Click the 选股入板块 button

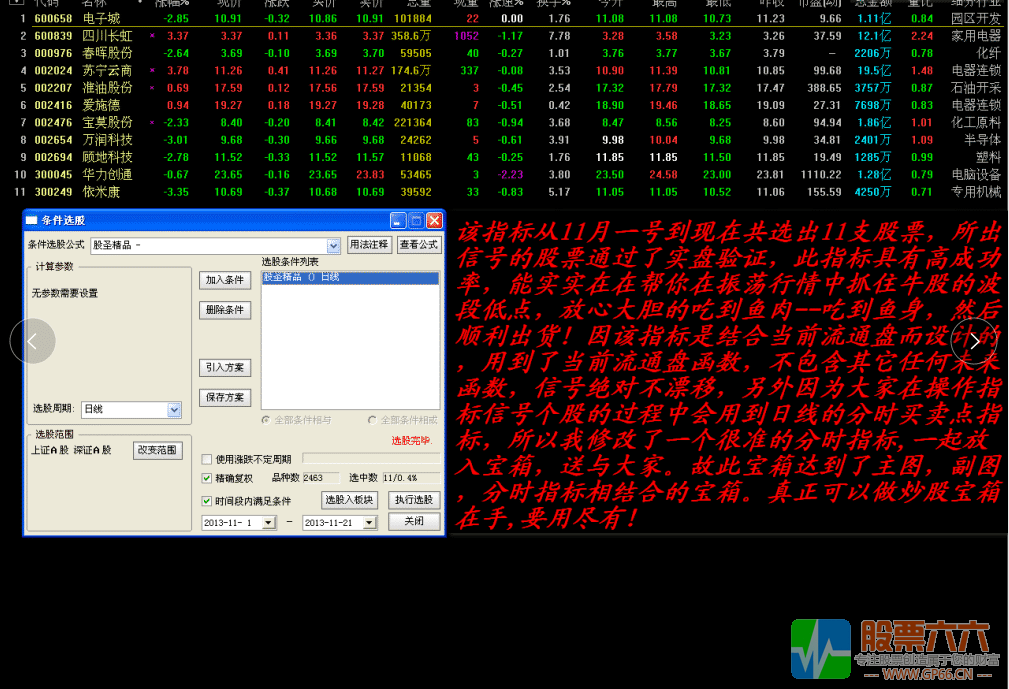click(x=349, y=500)
